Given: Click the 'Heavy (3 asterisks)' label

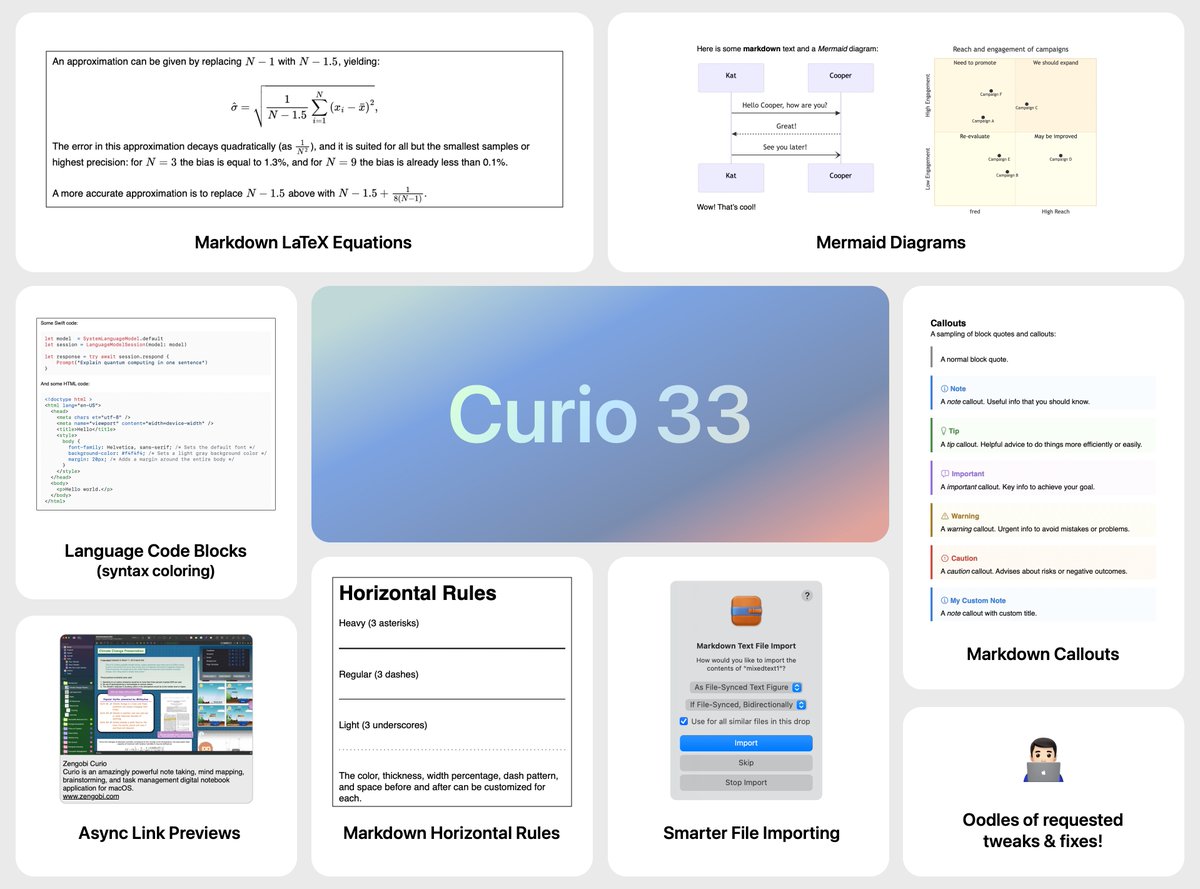Looking at the screenshot, I should [x=379, y=623].
